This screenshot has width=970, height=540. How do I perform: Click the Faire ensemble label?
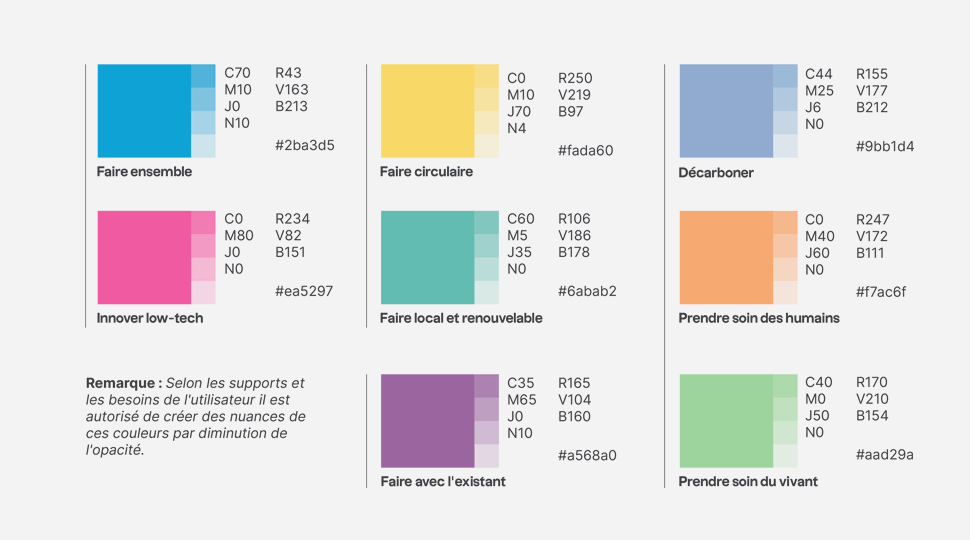tap(144, 172)
